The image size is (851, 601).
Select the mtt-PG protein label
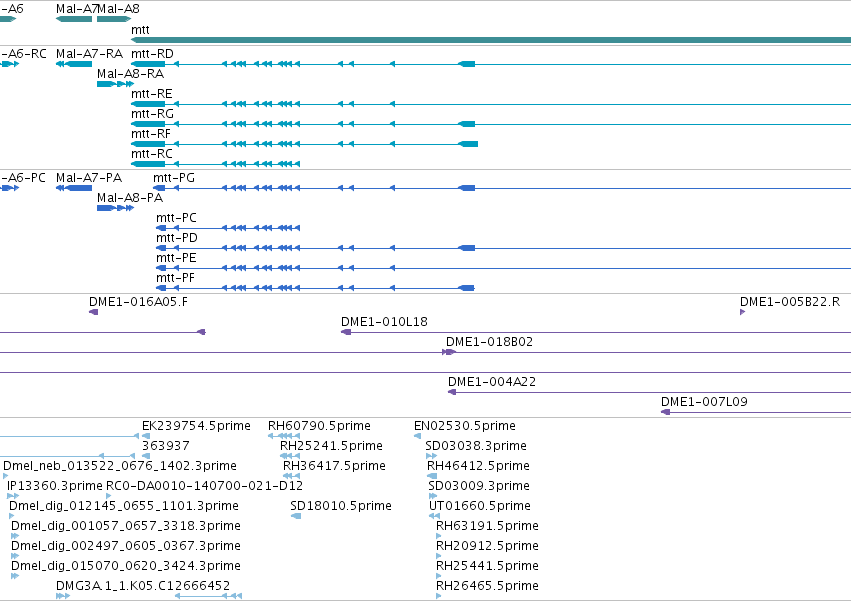pos(174,178)
